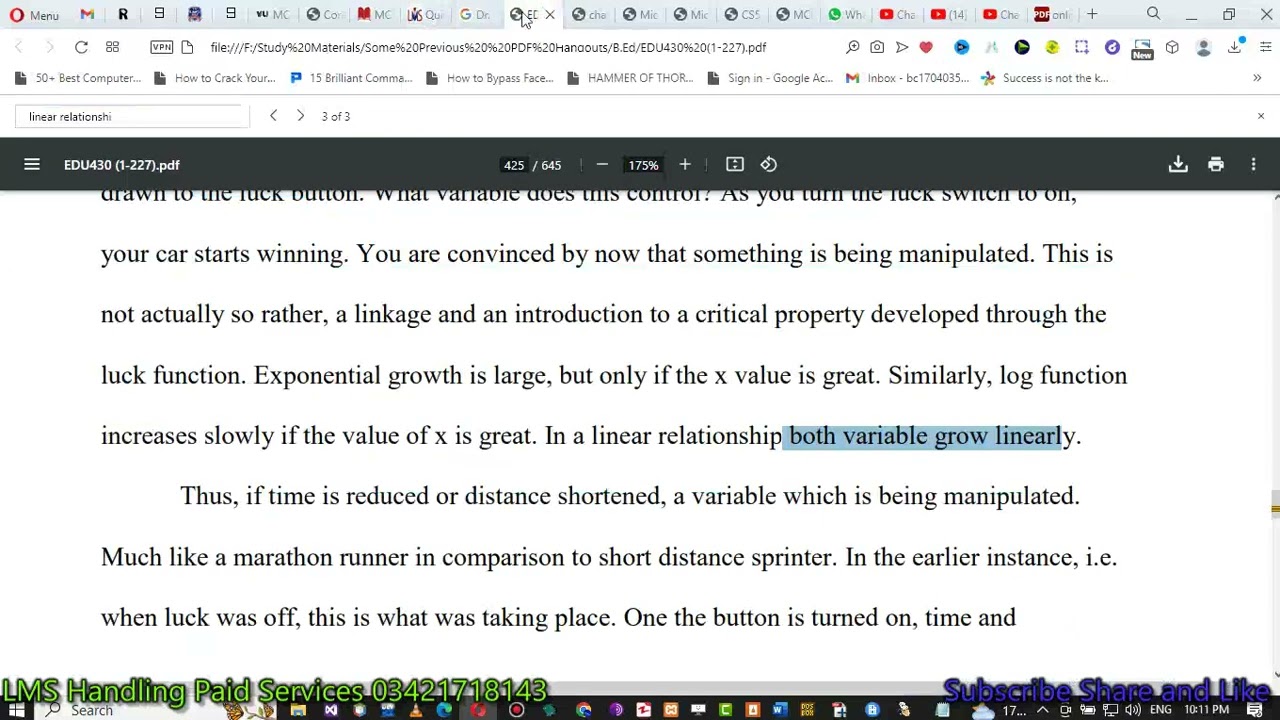Open 'Success is not the k...' bookmark
1280x720 pixels.
tap(1045, 78)
